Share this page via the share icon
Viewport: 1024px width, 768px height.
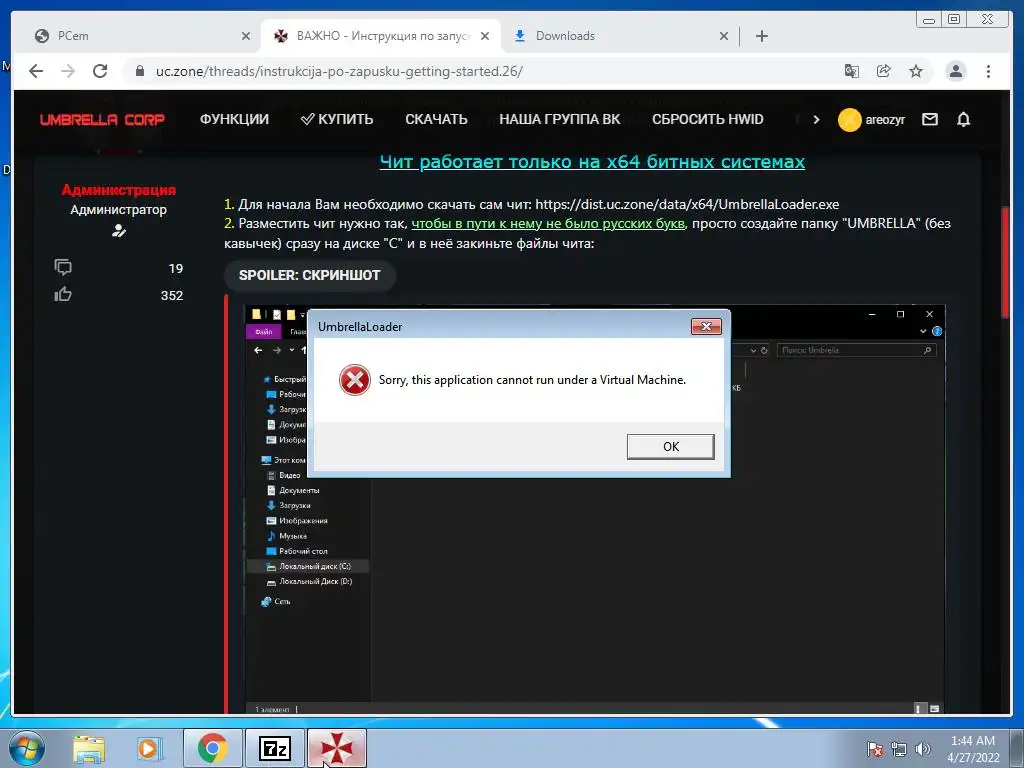[884, 71]
